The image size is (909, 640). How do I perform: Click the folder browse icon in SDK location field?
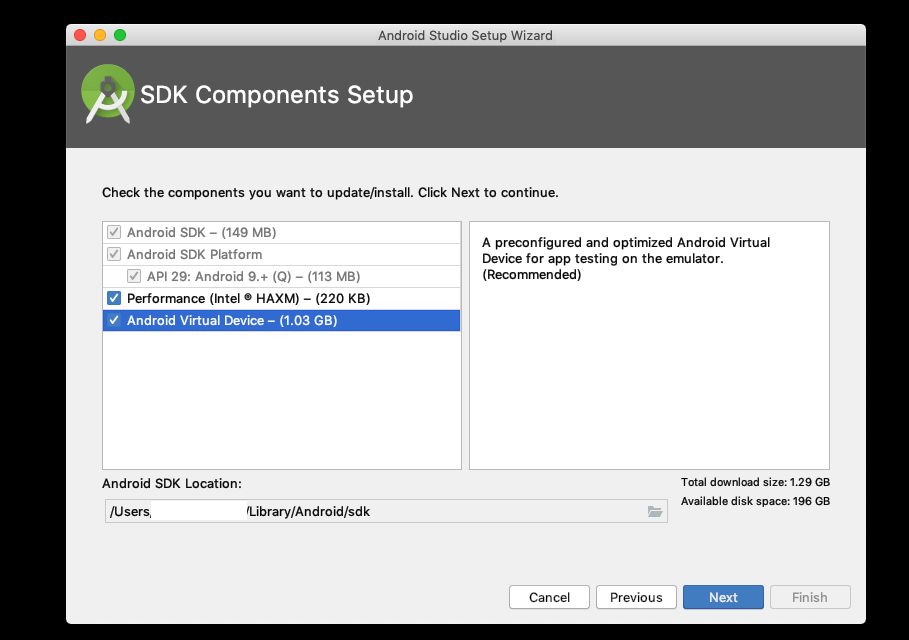point(655,511)
